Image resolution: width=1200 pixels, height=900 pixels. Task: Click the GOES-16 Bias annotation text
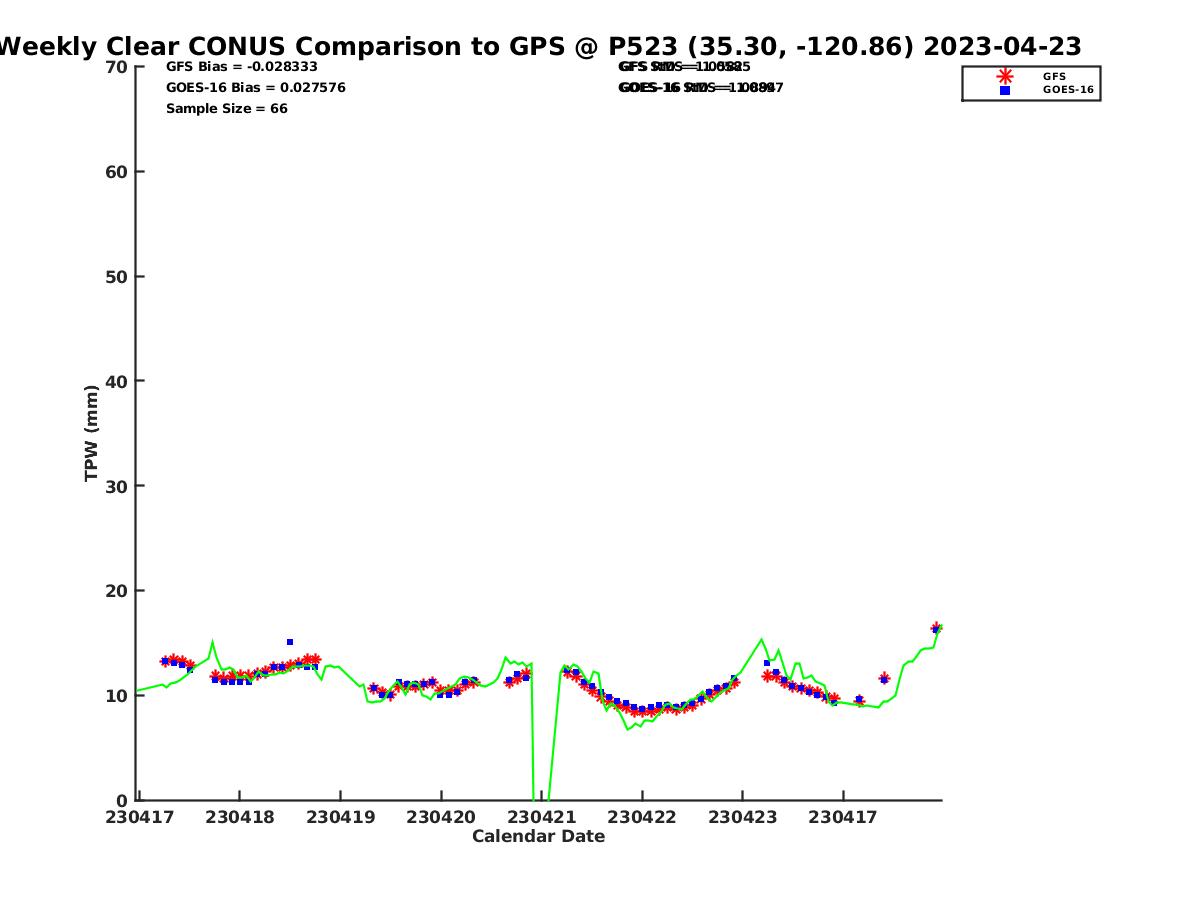tap(255, 87)
